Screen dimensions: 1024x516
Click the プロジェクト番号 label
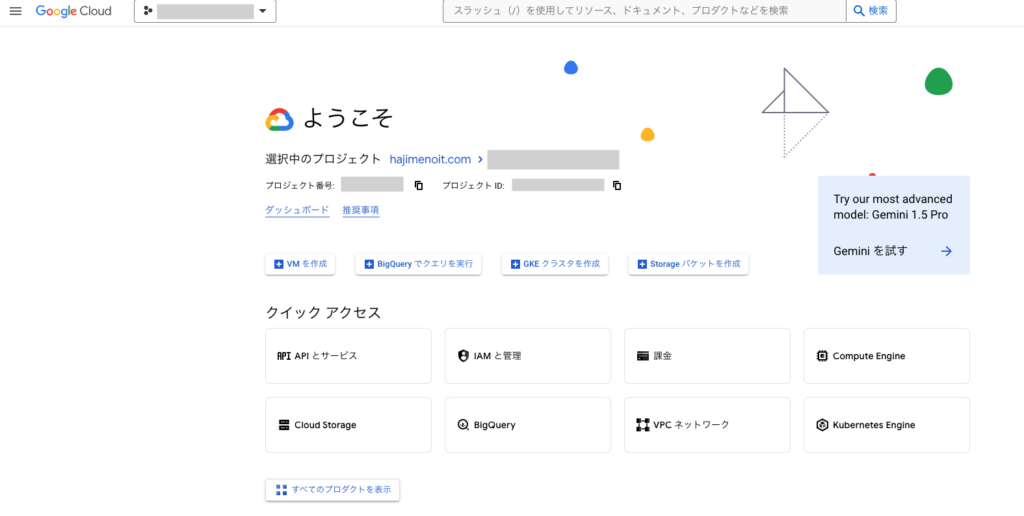coord(300,185)
